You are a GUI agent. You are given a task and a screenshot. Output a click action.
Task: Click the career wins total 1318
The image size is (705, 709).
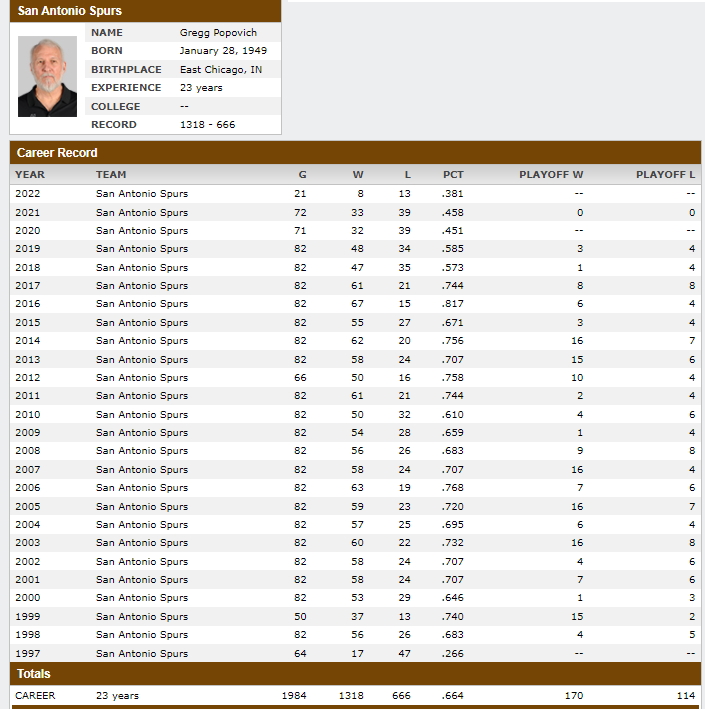coord(351,695)
